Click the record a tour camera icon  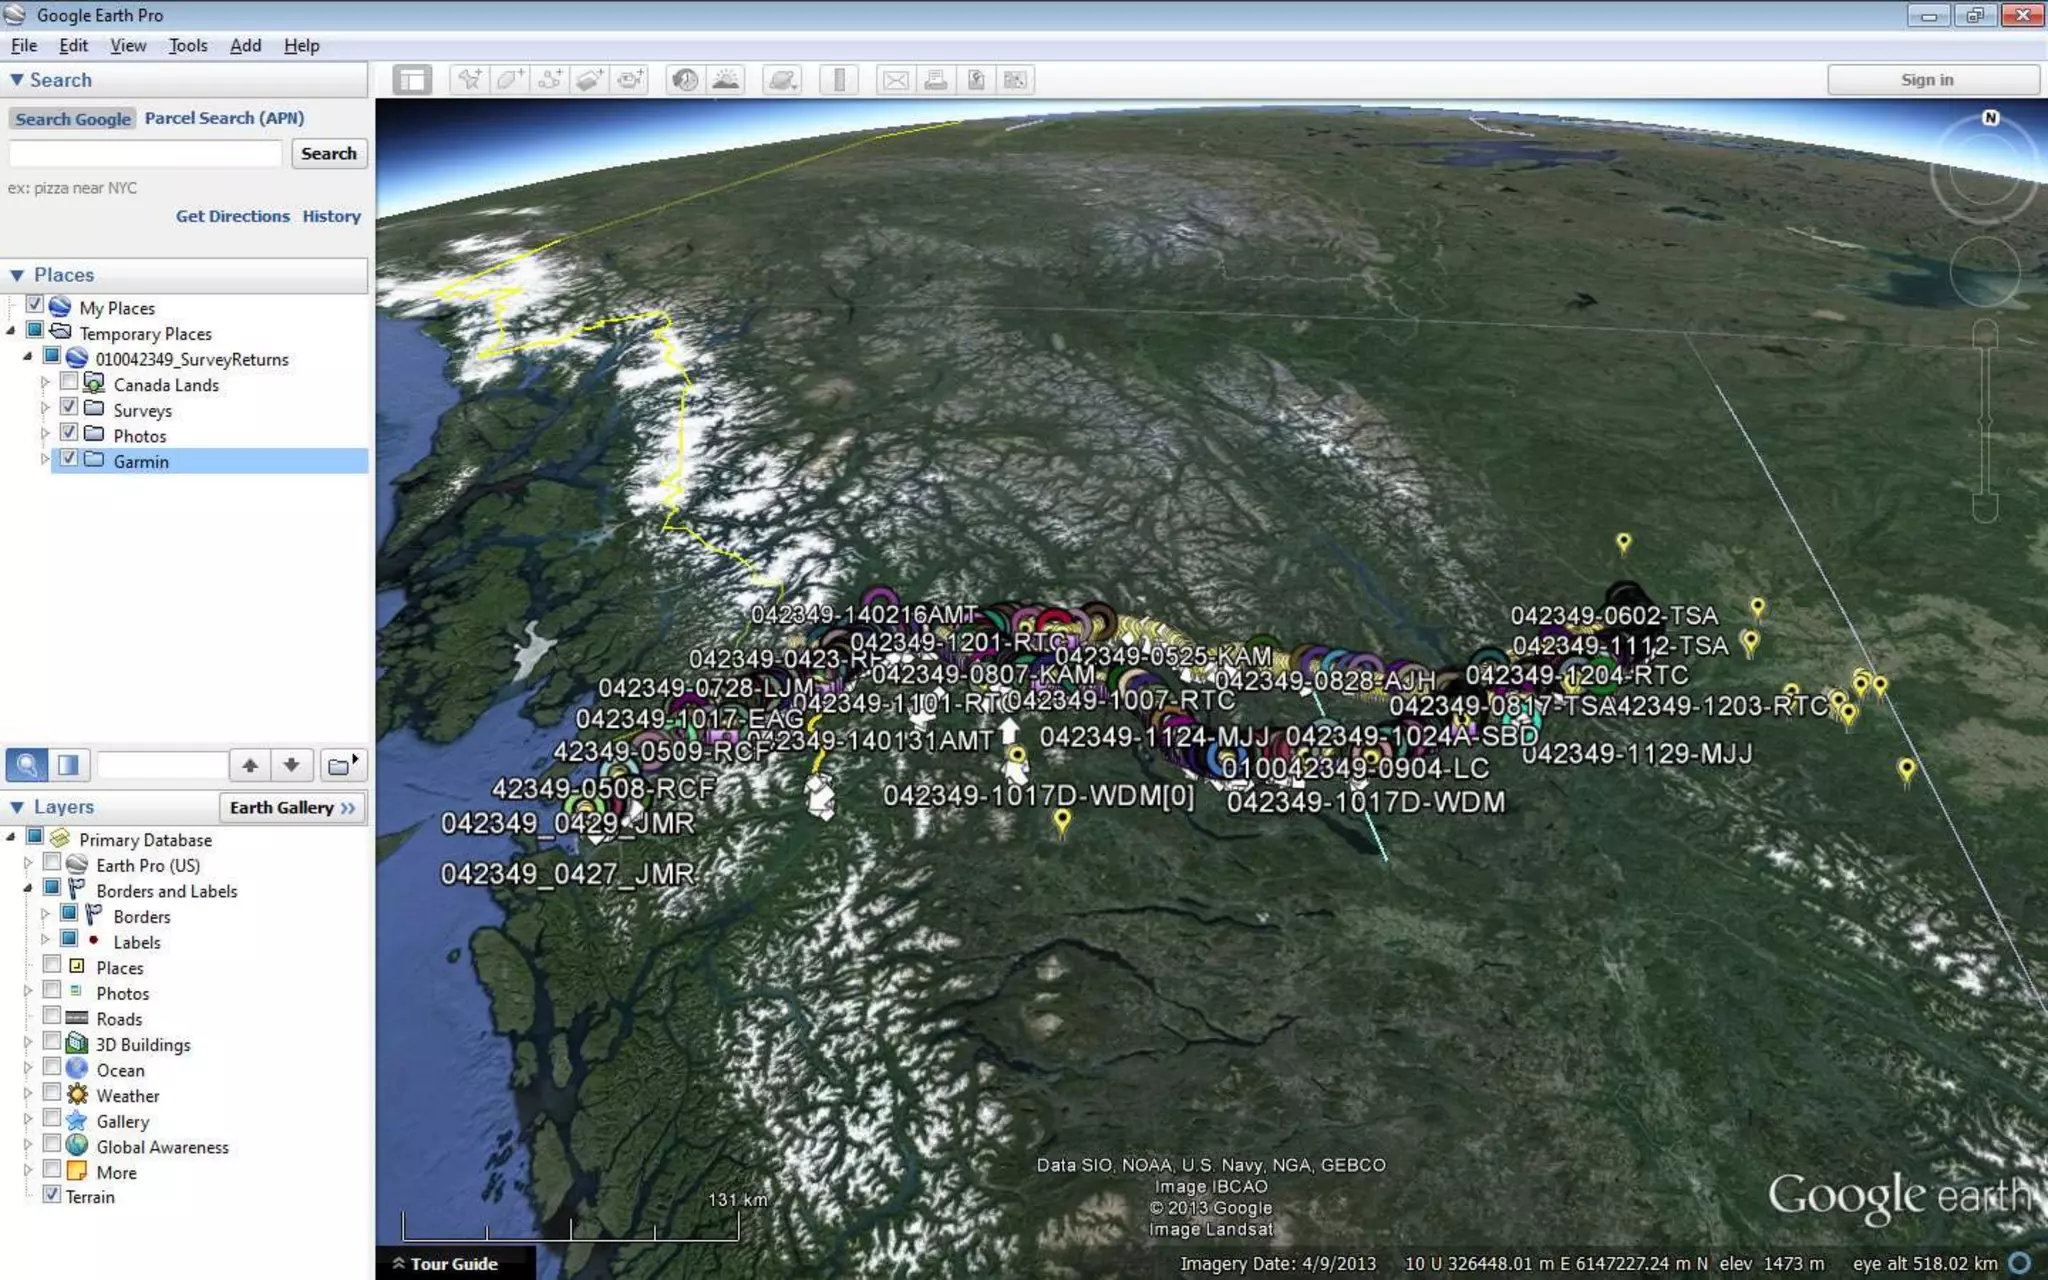630,80
